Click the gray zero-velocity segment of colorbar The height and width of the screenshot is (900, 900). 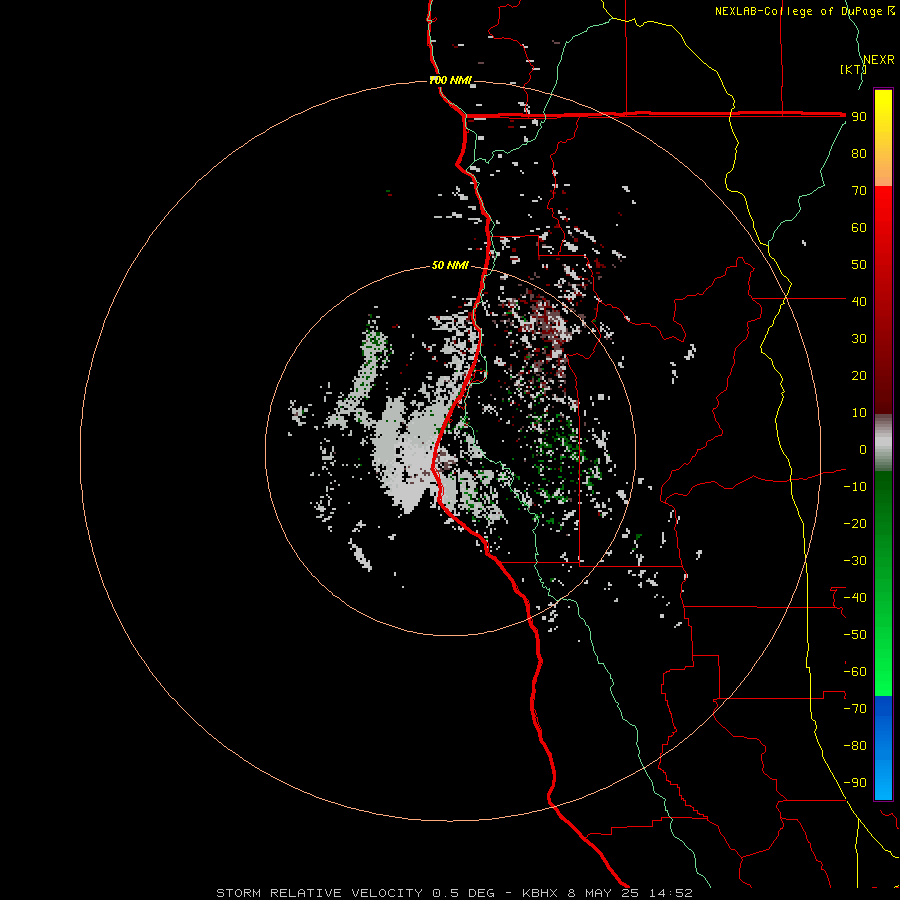point(883,443)
